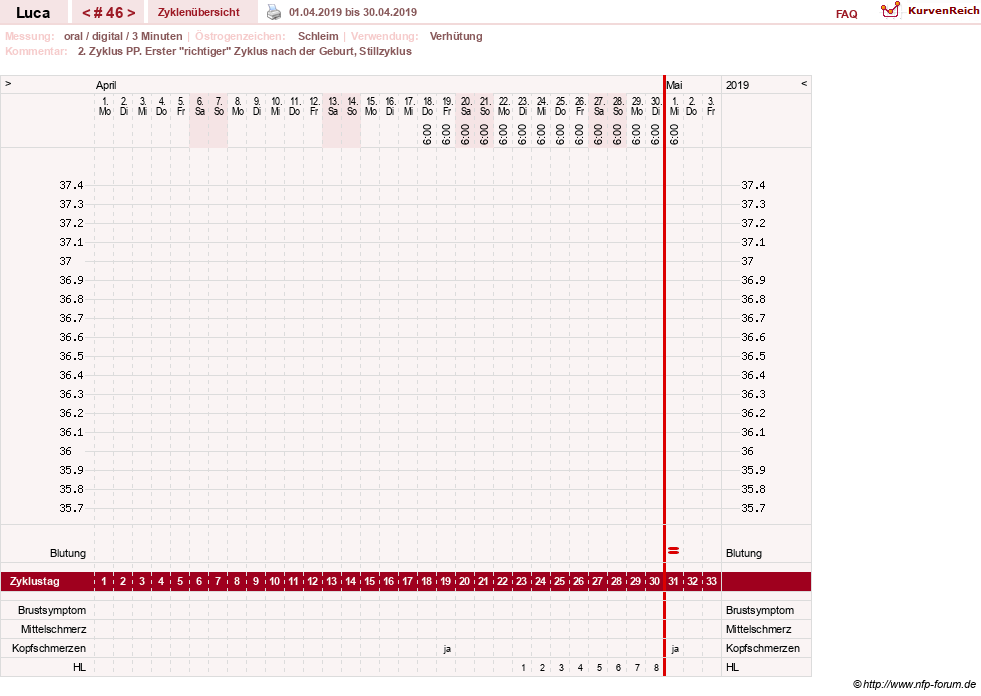Click HL value 1 on day 23
The image size is (981, 696).
point(523,667)
